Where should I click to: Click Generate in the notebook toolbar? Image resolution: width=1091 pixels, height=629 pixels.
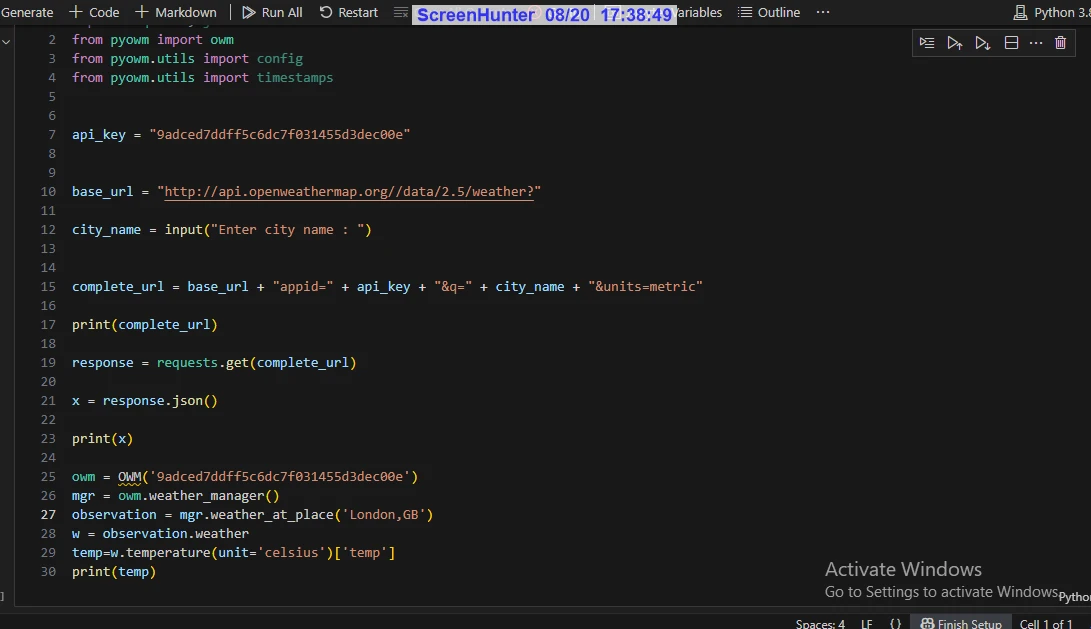tap(27, 12)
